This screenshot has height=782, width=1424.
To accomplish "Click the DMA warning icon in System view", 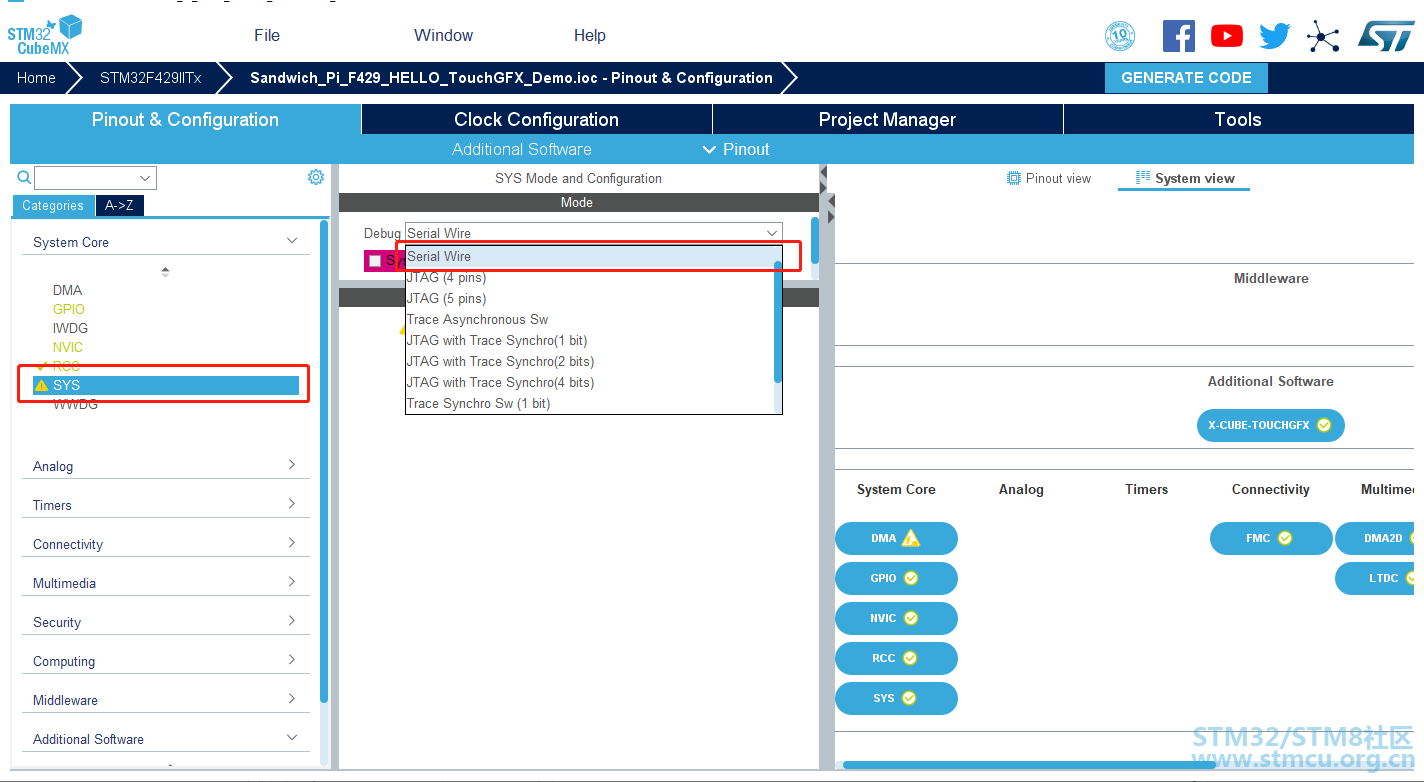I will pos(910,538).
